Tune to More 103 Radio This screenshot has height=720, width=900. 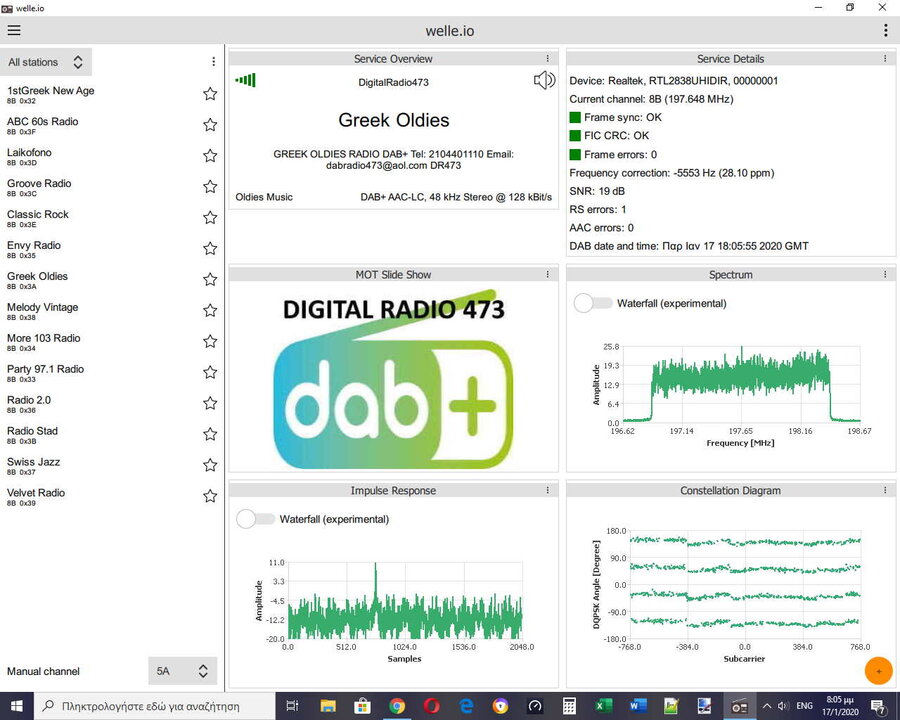[x=44, y=342]
